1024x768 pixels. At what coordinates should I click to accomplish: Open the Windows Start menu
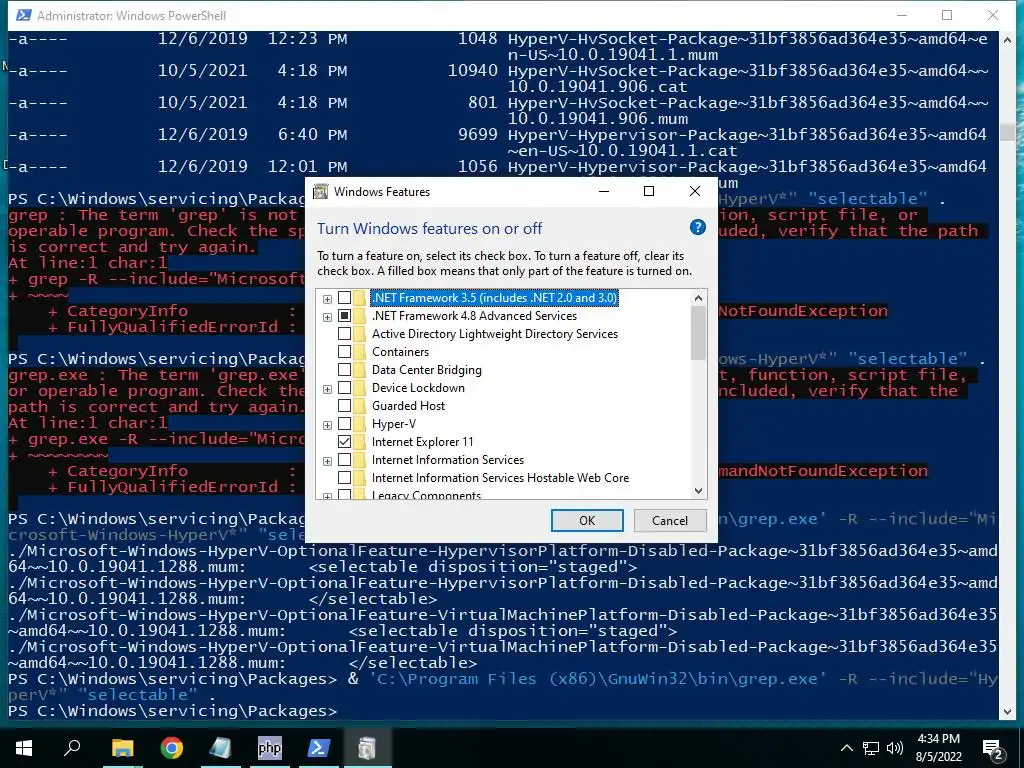(x=24, y=748)
